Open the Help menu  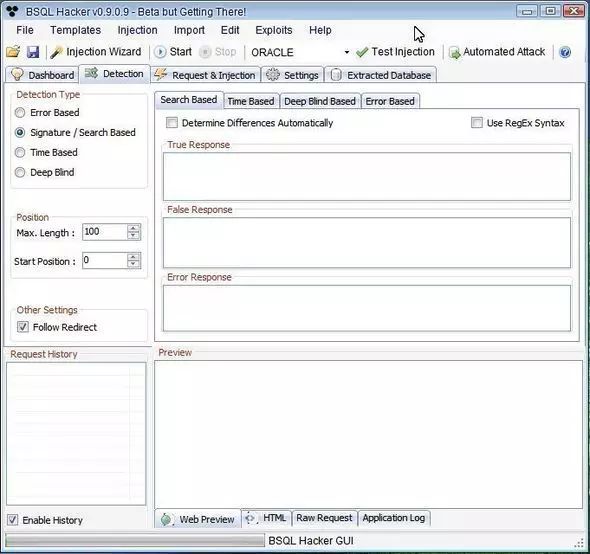tap(320, 30)
